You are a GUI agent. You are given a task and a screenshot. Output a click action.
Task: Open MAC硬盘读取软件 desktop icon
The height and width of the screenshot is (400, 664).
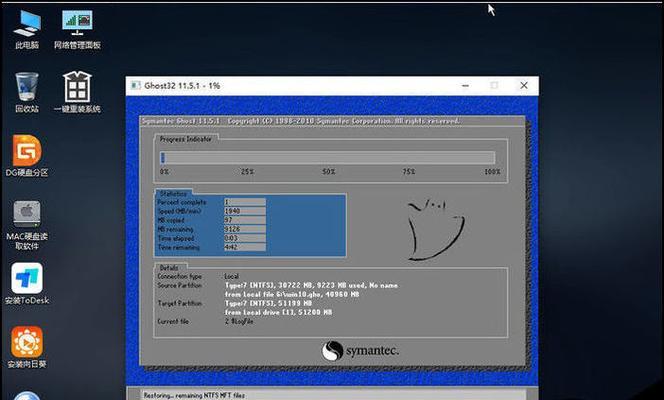click(27, 225)
